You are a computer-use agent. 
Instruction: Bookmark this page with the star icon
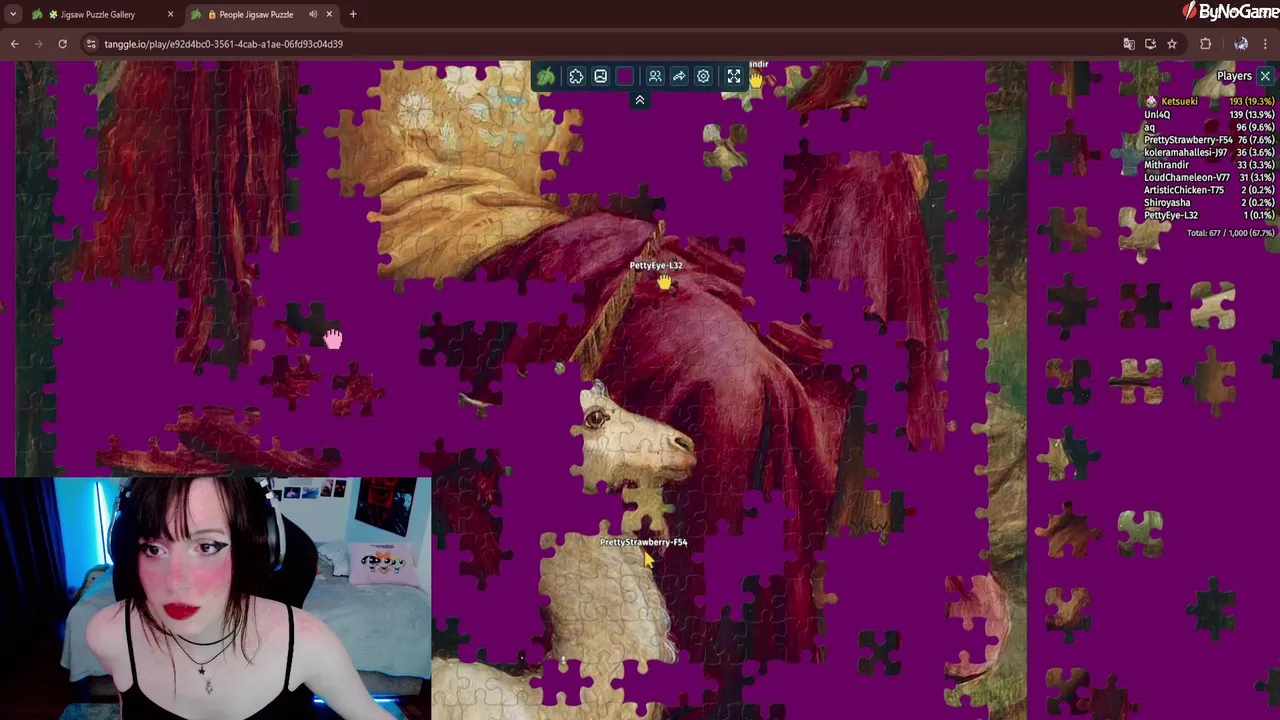tap(1172, 44)
